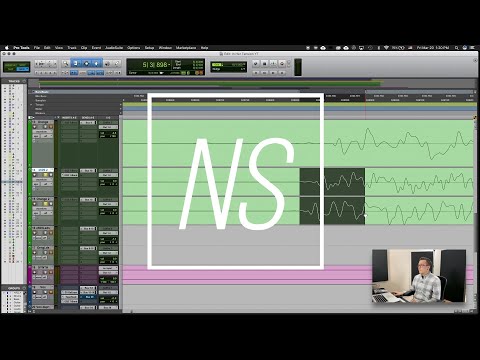Open the Setup menu

coord(149,48)
